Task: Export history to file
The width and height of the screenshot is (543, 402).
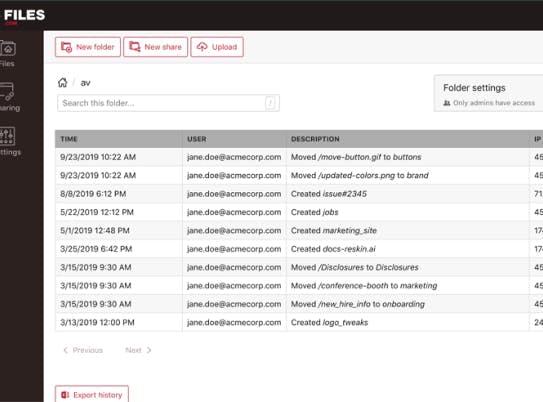Action: pyautogui.click(x=92, y=395)
